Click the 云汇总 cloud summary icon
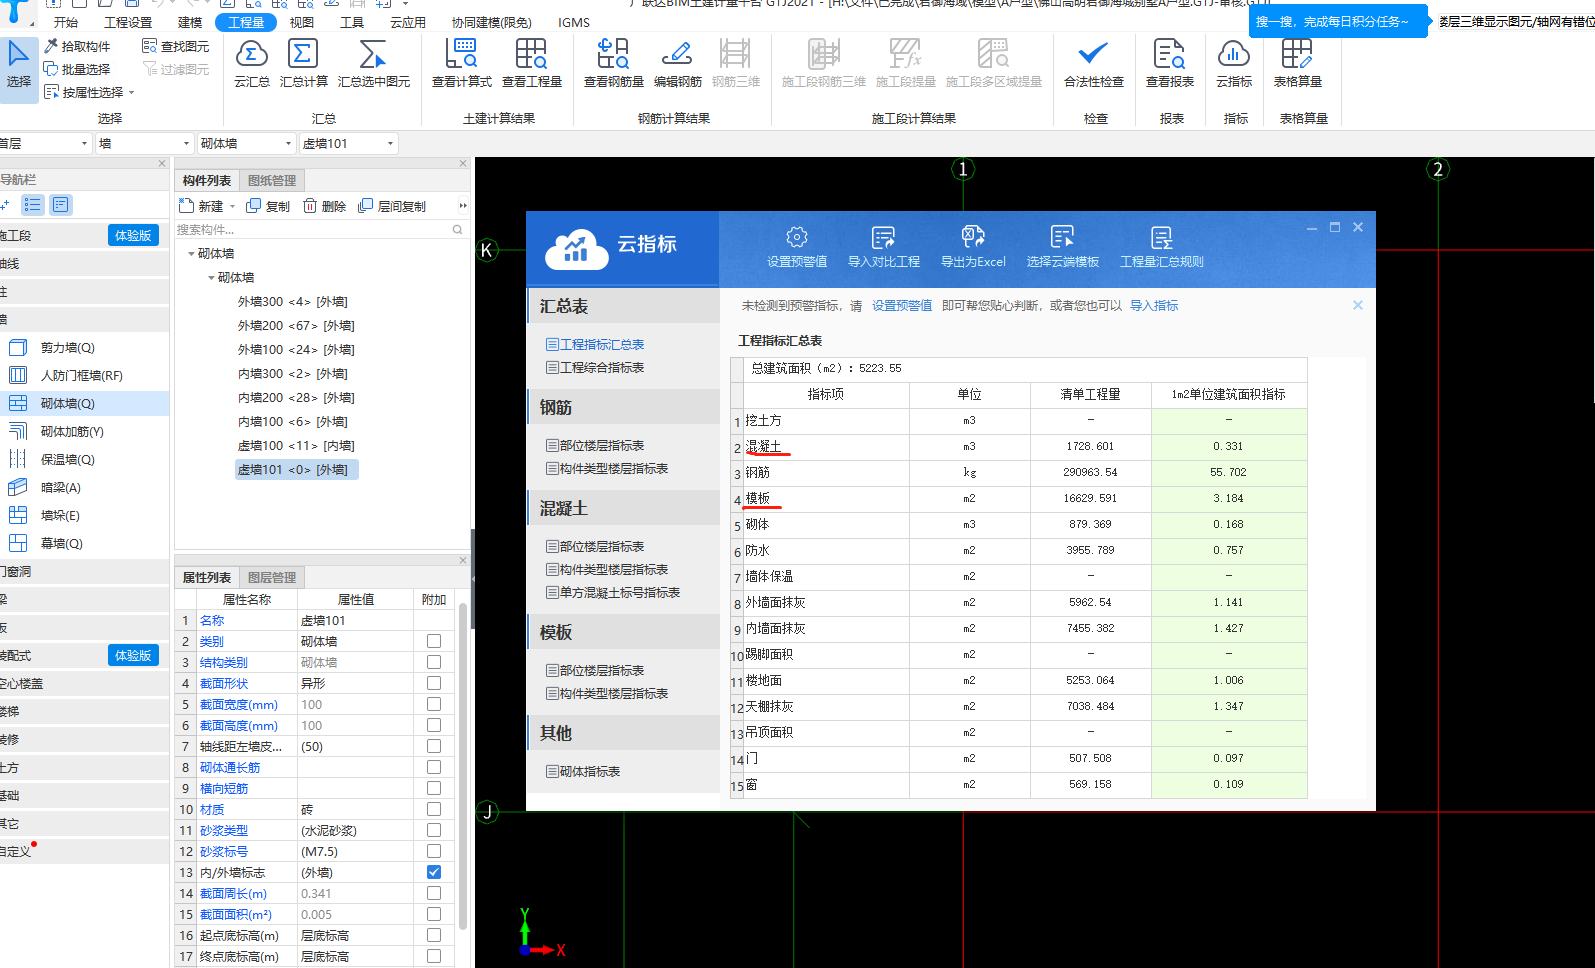 [x=252, y=64]
